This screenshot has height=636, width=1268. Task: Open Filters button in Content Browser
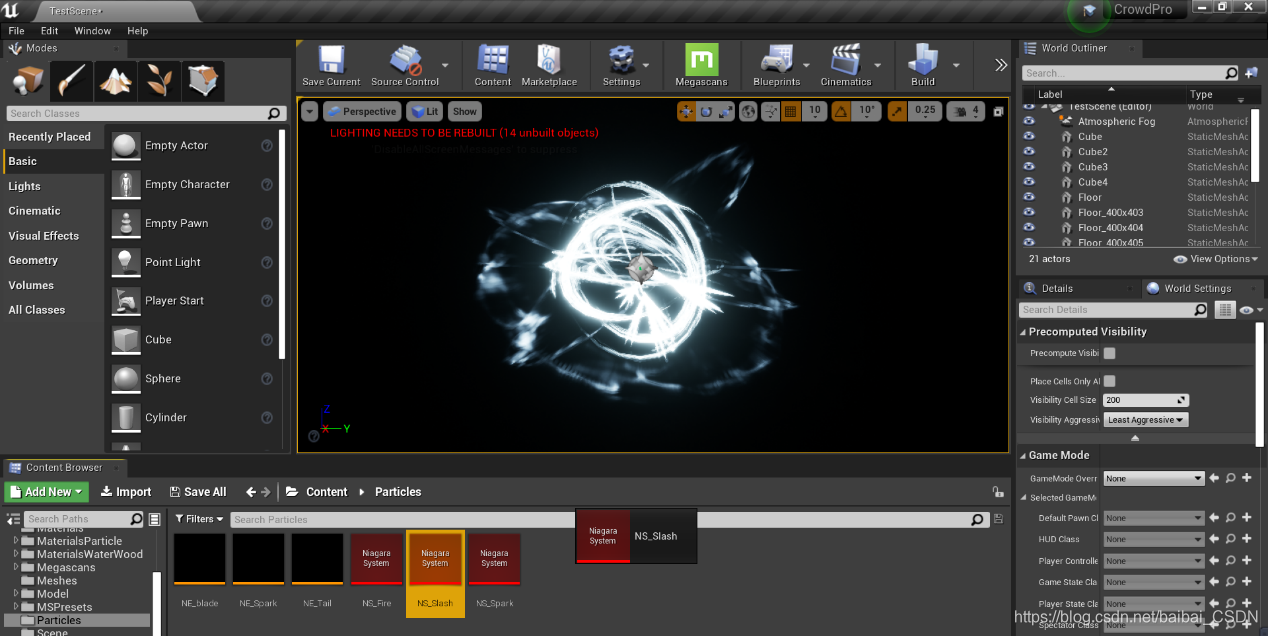coord(199,519)
